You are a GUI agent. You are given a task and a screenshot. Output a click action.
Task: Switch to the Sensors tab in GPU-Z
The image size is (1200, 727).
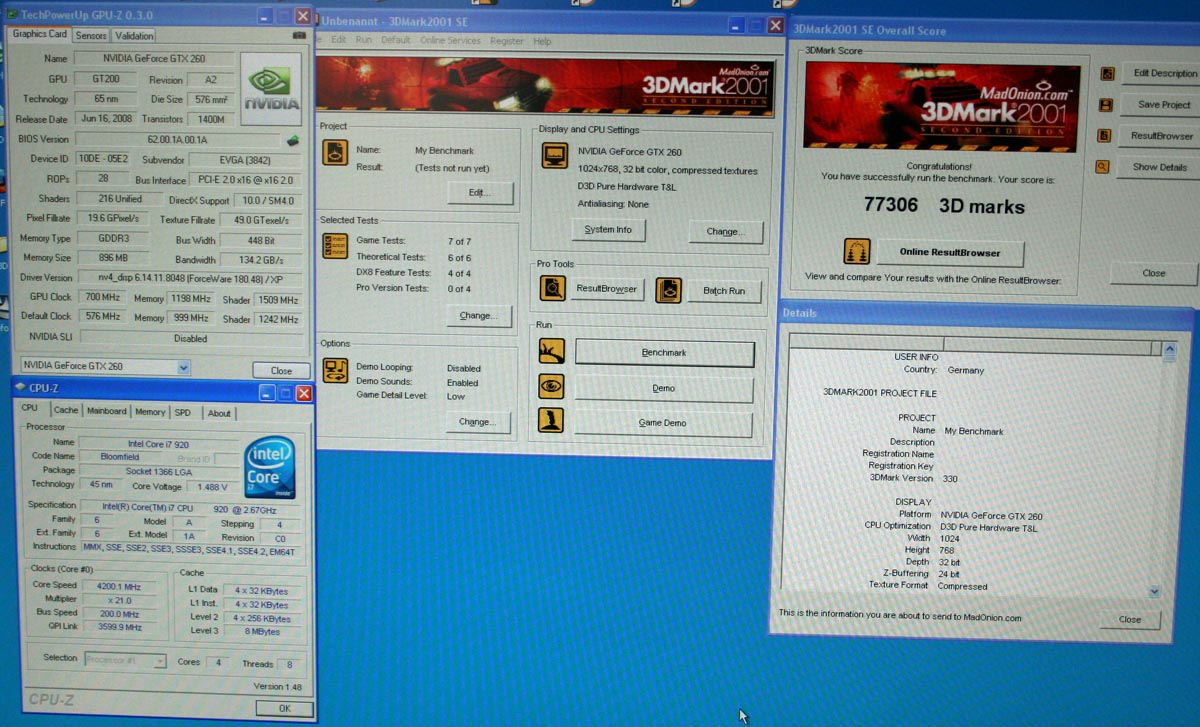click(x=91, y=36)
